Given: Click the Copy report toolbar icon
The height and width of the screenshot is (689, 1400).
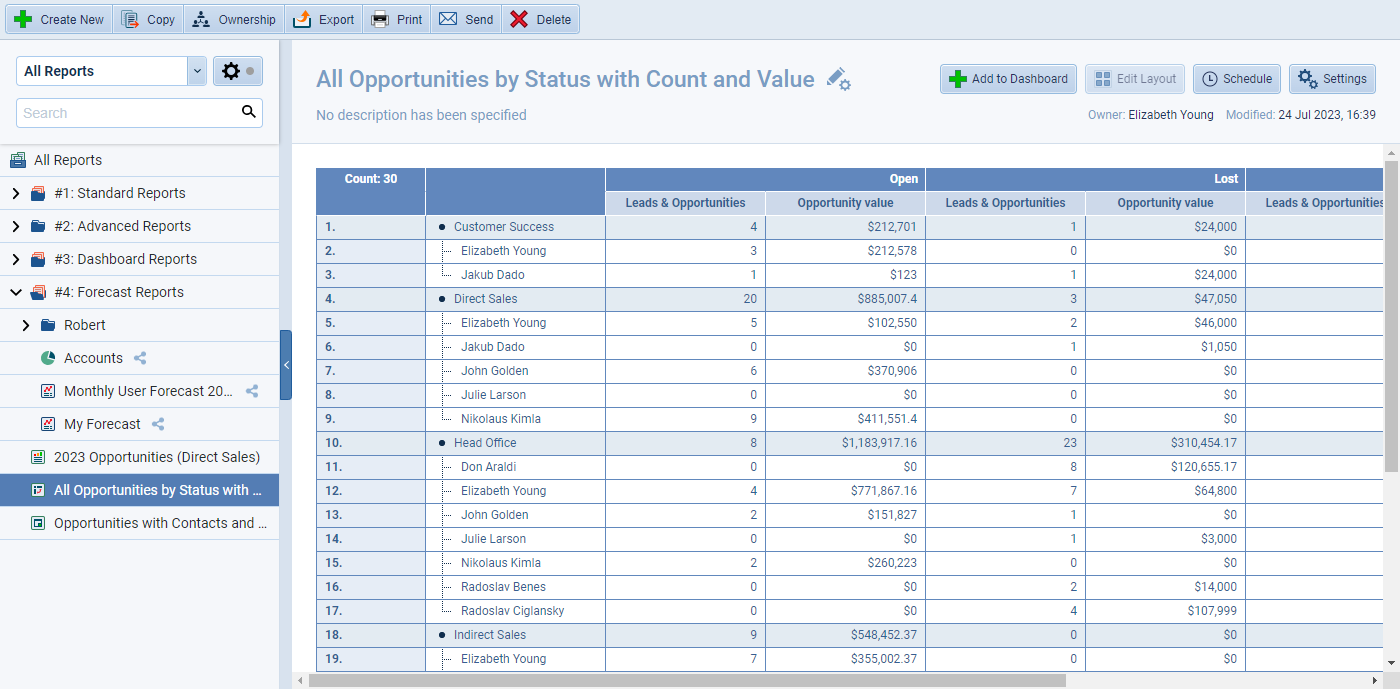Looking at the screenshot, I should tap(148, 18).
